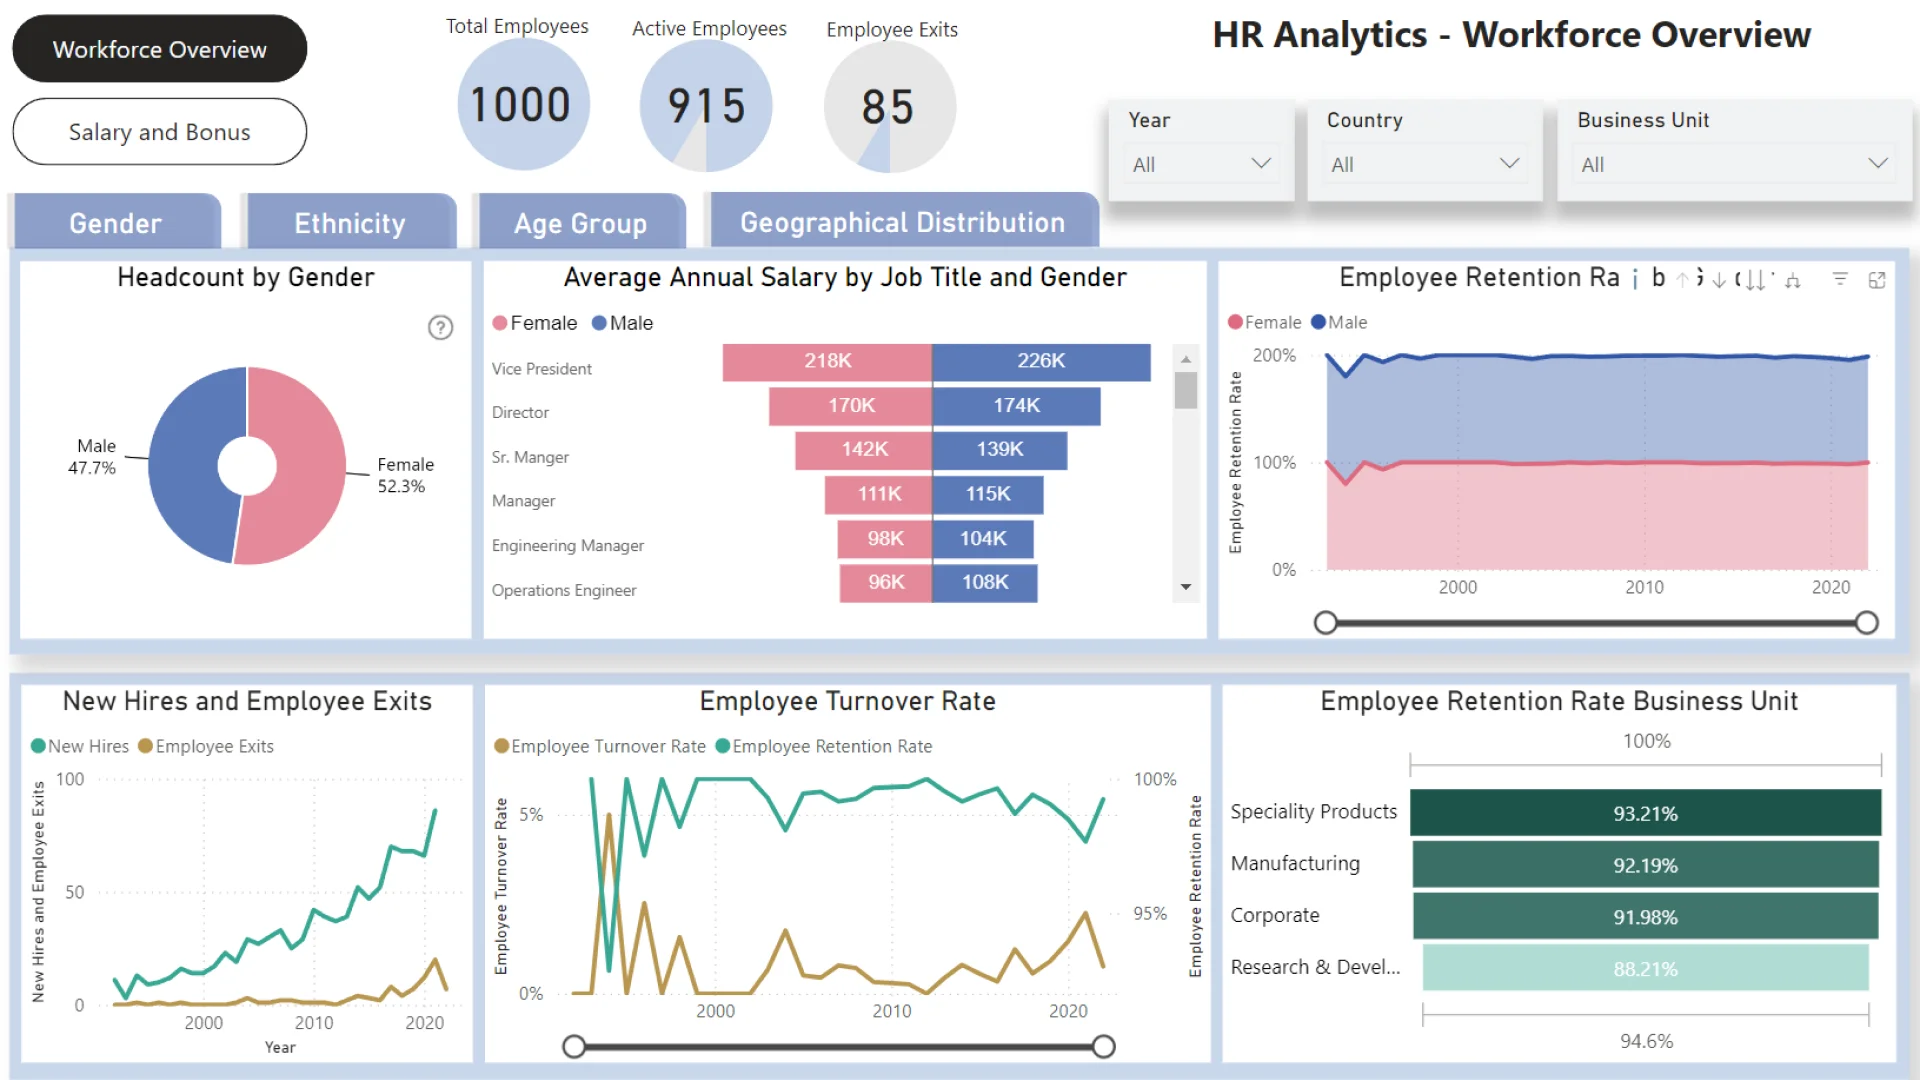This screenshot has height=1080, width=1920.
Task: Click the Male 47.7% data label
Action: pos(92,456)
